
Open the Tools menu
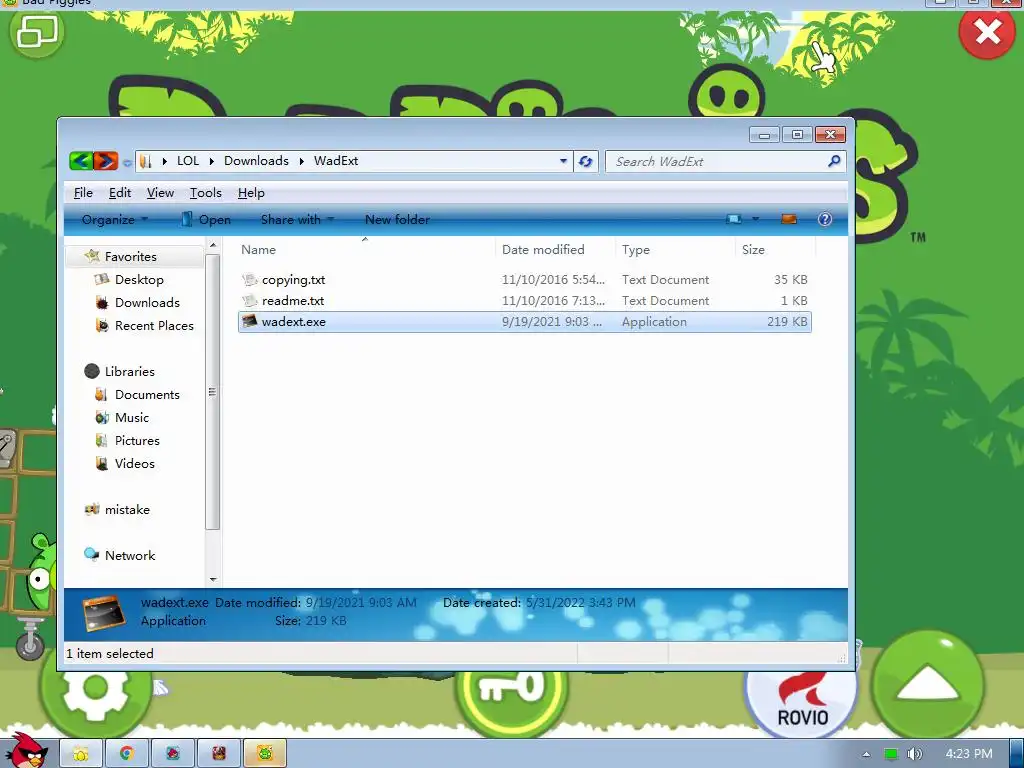(x=206, y=193)
